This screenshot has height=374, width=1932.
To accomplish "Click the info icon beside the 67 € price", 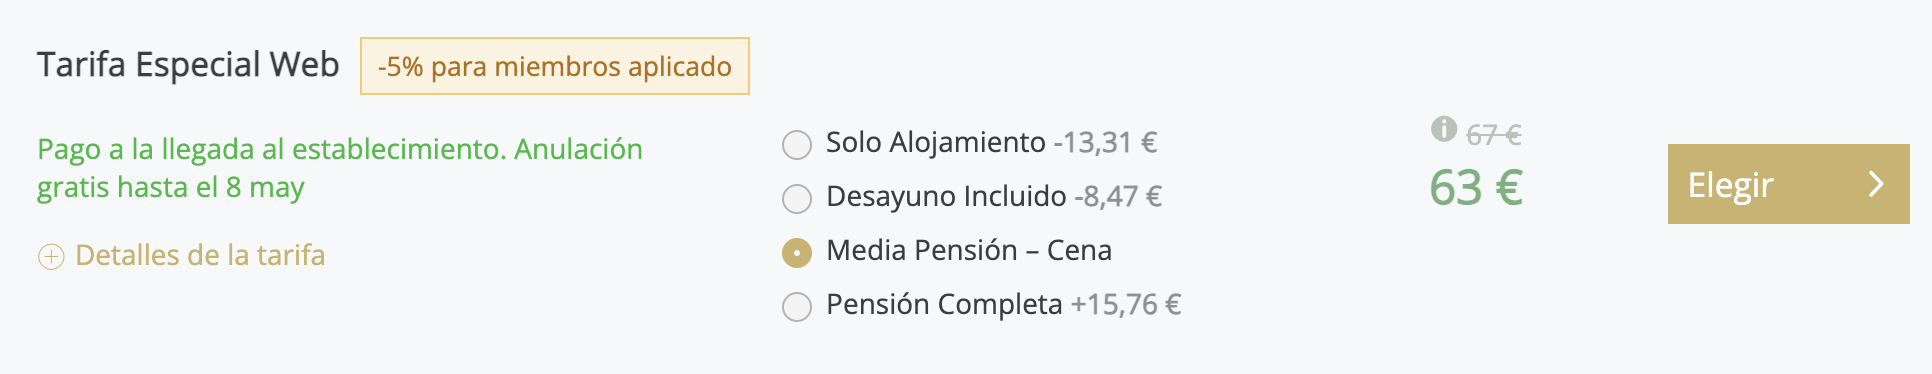I will pos(1443,129).
